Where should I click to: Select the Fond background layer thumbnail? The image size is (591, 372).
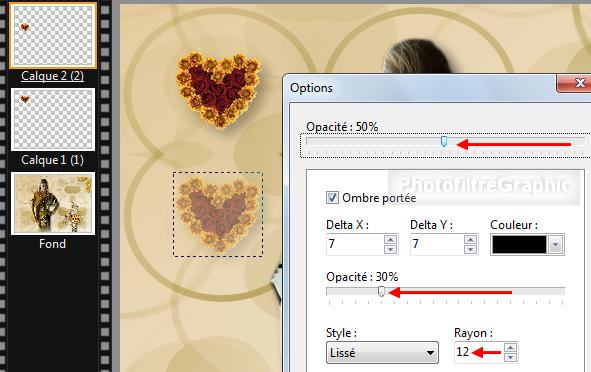coord(53,204)
